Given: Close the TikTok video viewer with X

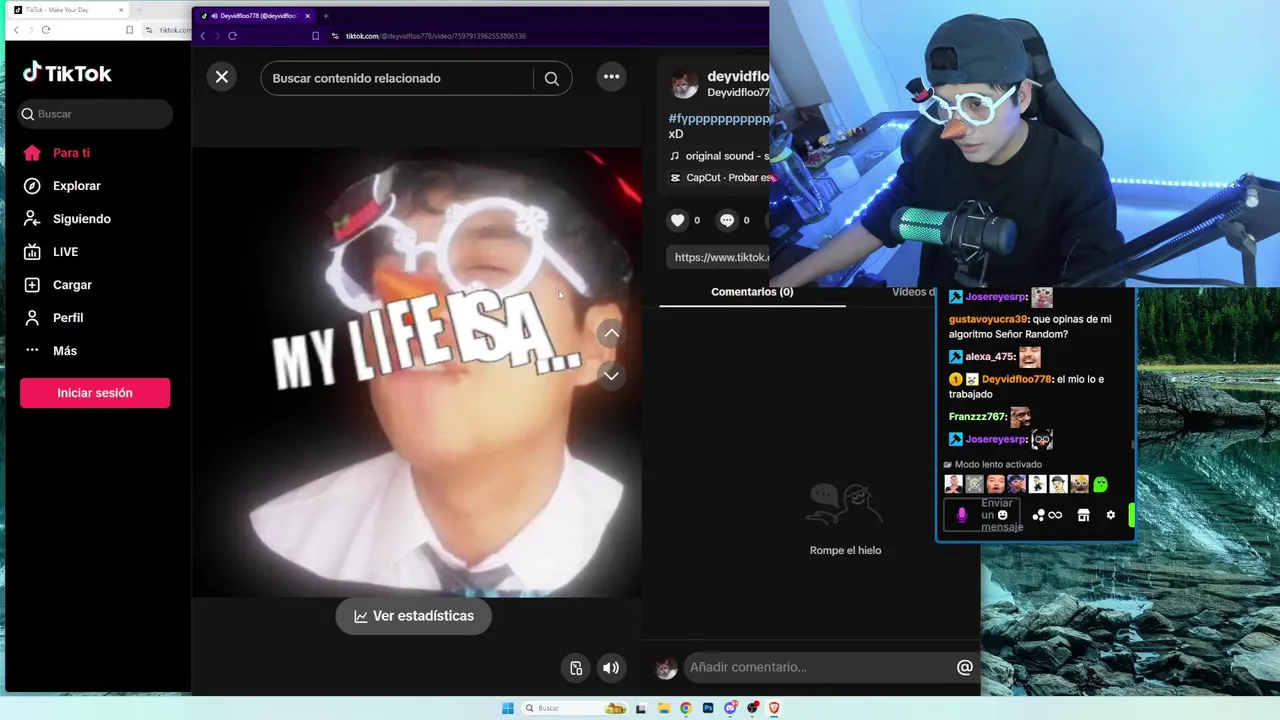Looking at the screenshot, I should pos(222,77).
